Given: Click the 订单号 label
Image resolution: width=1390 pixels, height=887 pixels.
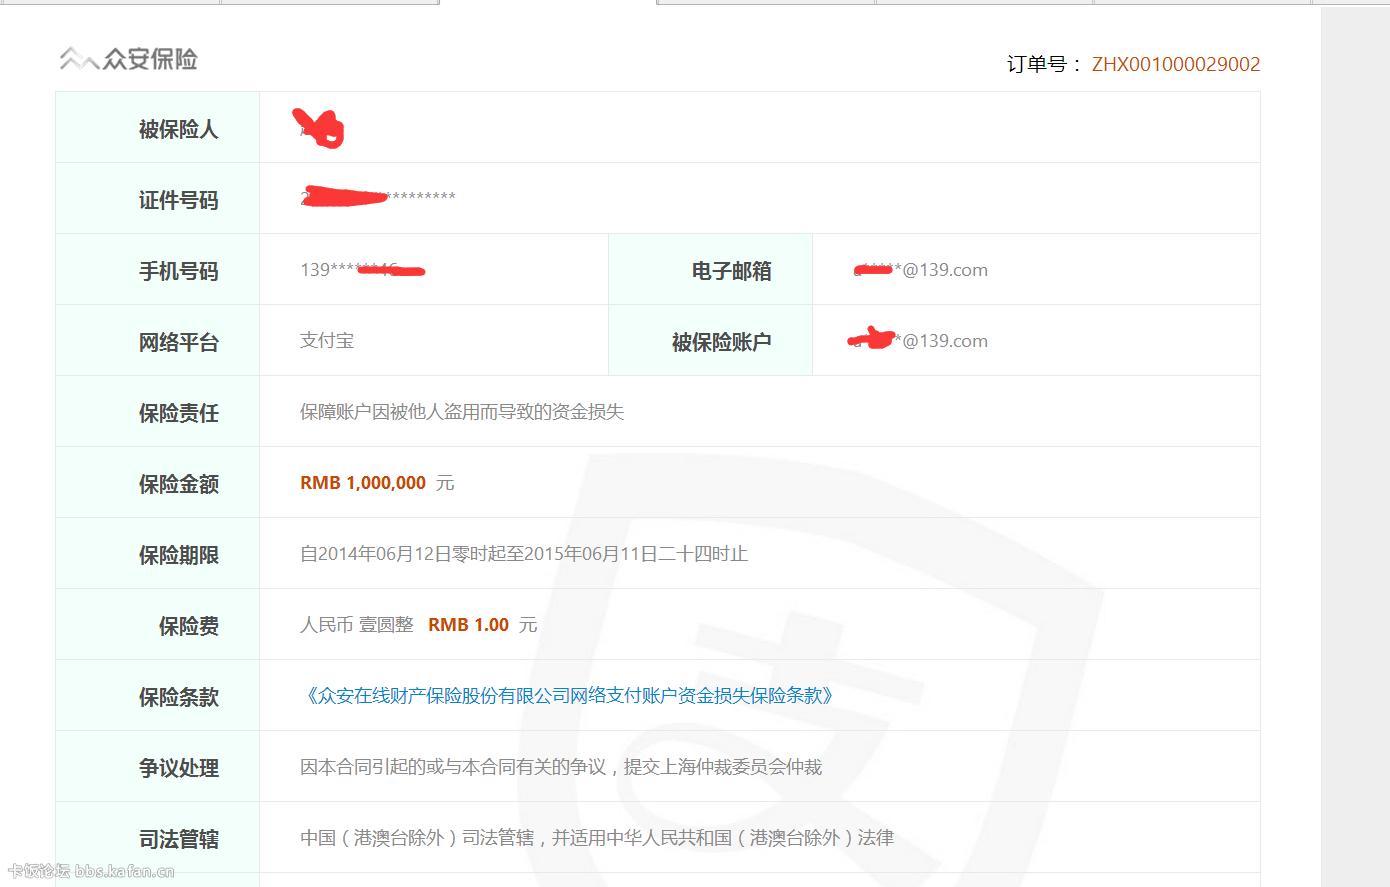Looking at the screenshot, I should pyautogui.click(x=1044, y=64).
